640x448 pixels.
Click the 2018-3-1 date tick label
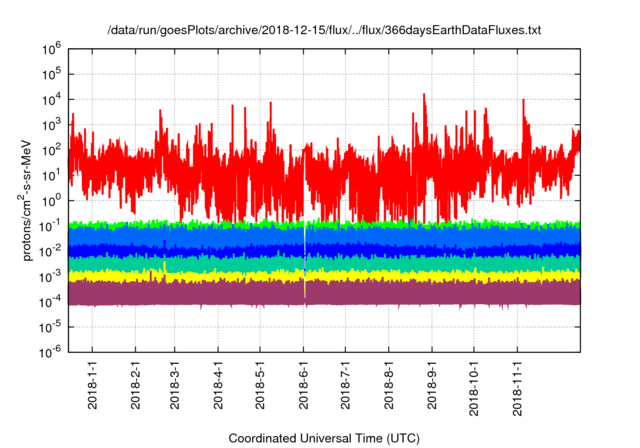[175, 386]
